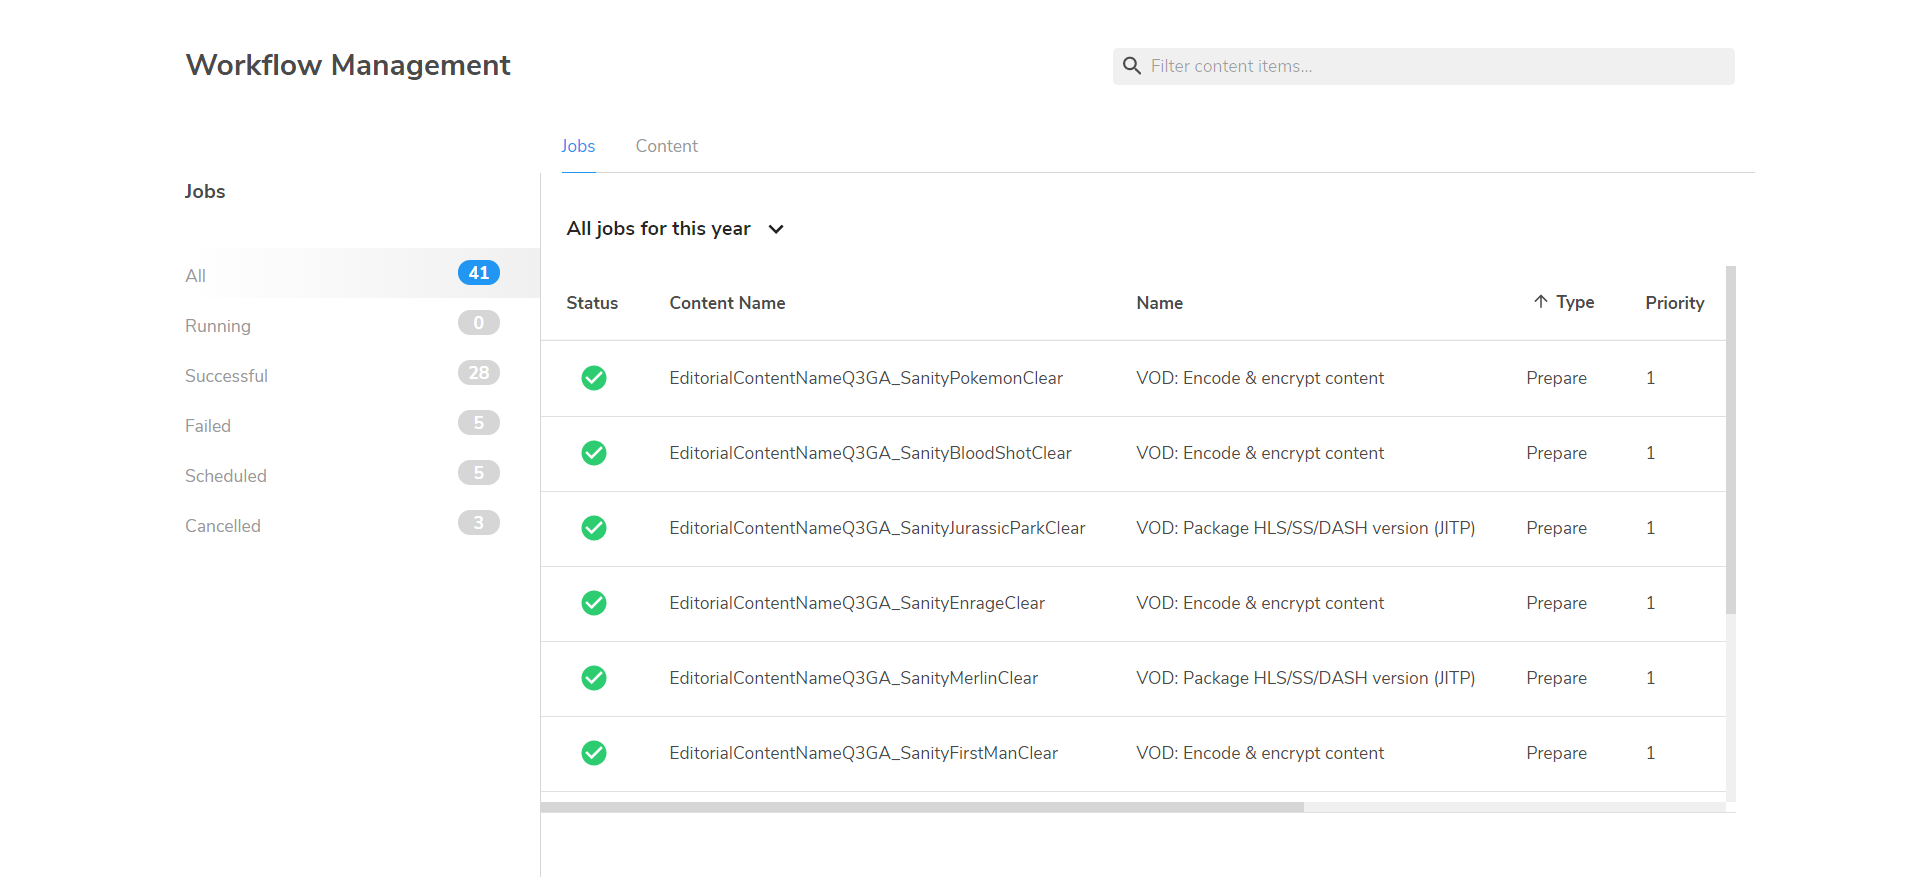Click the horizontal scrollbar under the table
The width and height of the screenshot is (1910, 877).
(x=921, y=807)
